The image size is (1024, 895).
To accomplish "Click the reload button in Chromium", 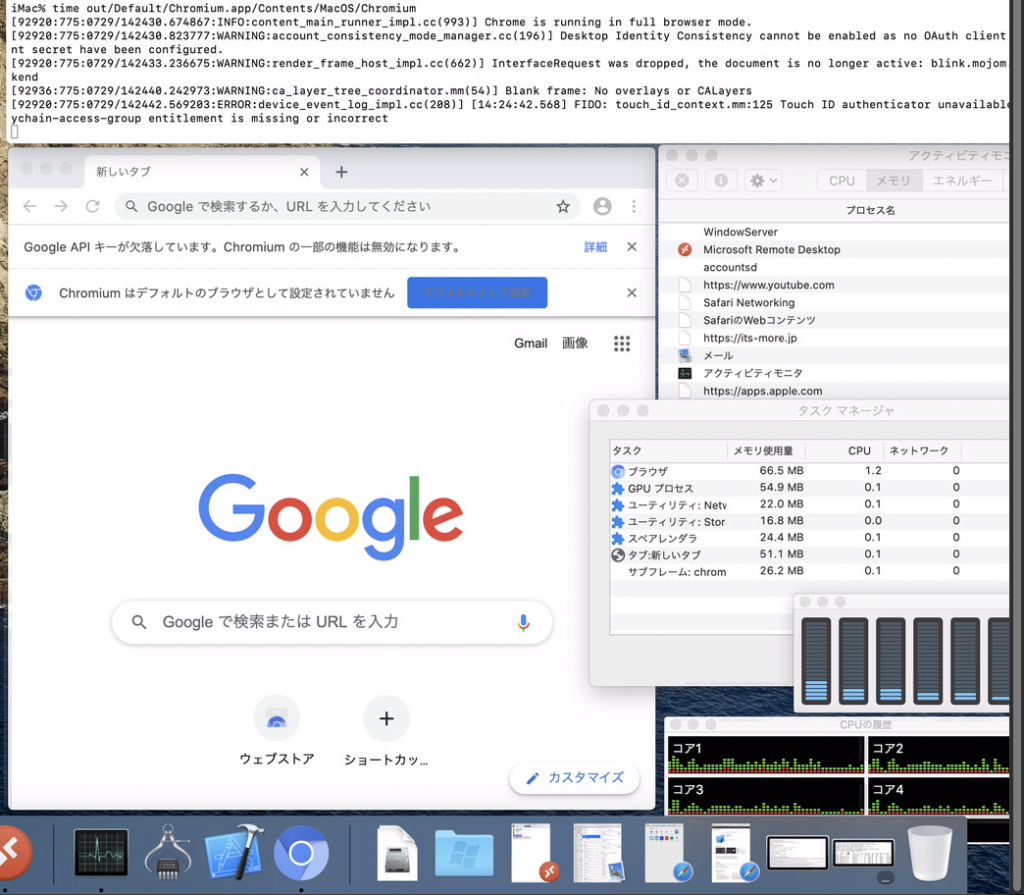I will coord(92,206).
